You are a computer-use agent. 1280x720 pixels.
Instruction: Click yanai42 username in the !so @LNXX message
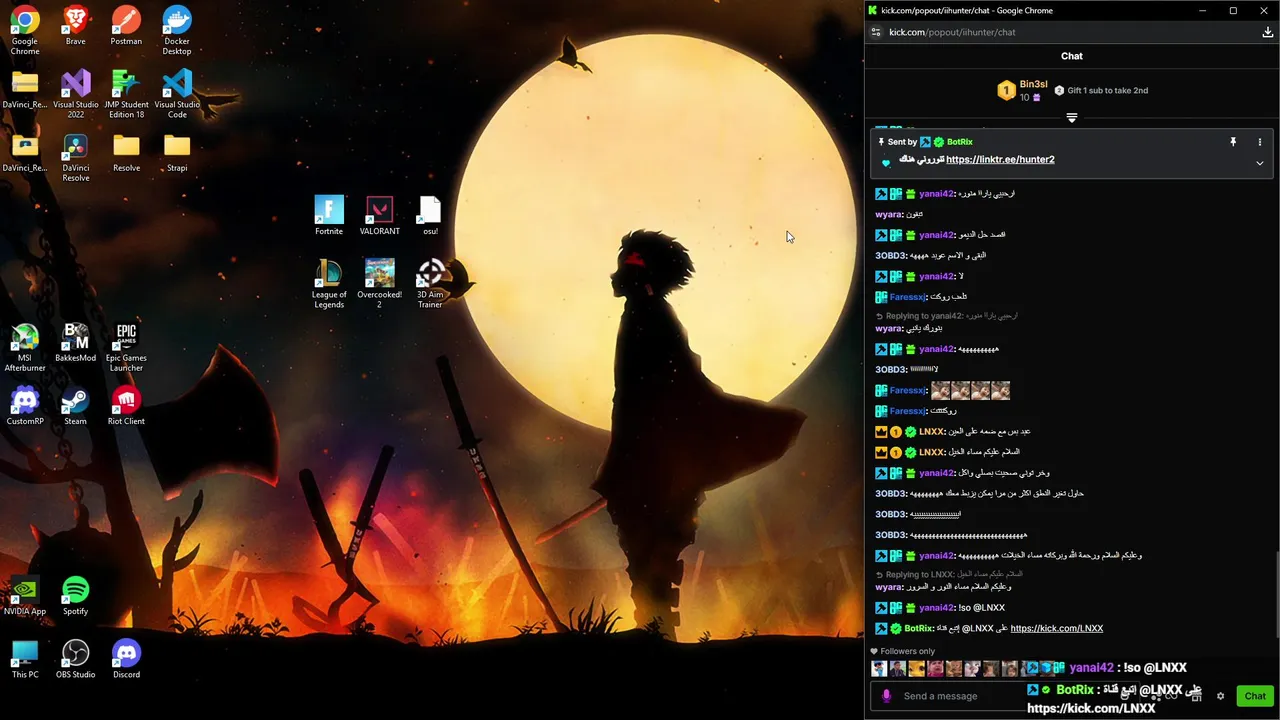click(x=936, y=608)
